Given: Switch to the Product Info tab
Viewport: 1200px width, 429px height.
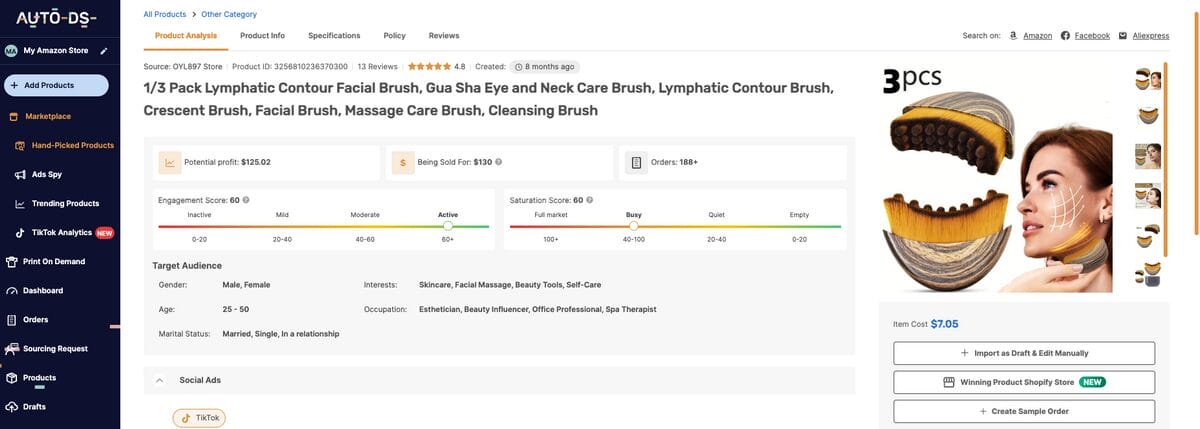Looking at the screenshot, I should [x=262, y=36].
